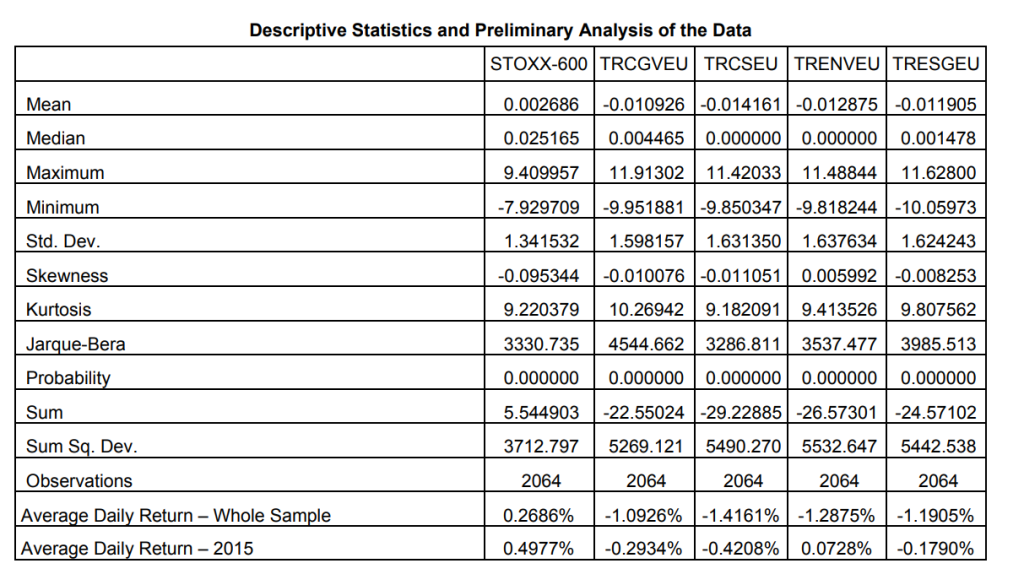Click the Mean row label
The width and height of the screenshot is (1024, 585).
point(48,104)
